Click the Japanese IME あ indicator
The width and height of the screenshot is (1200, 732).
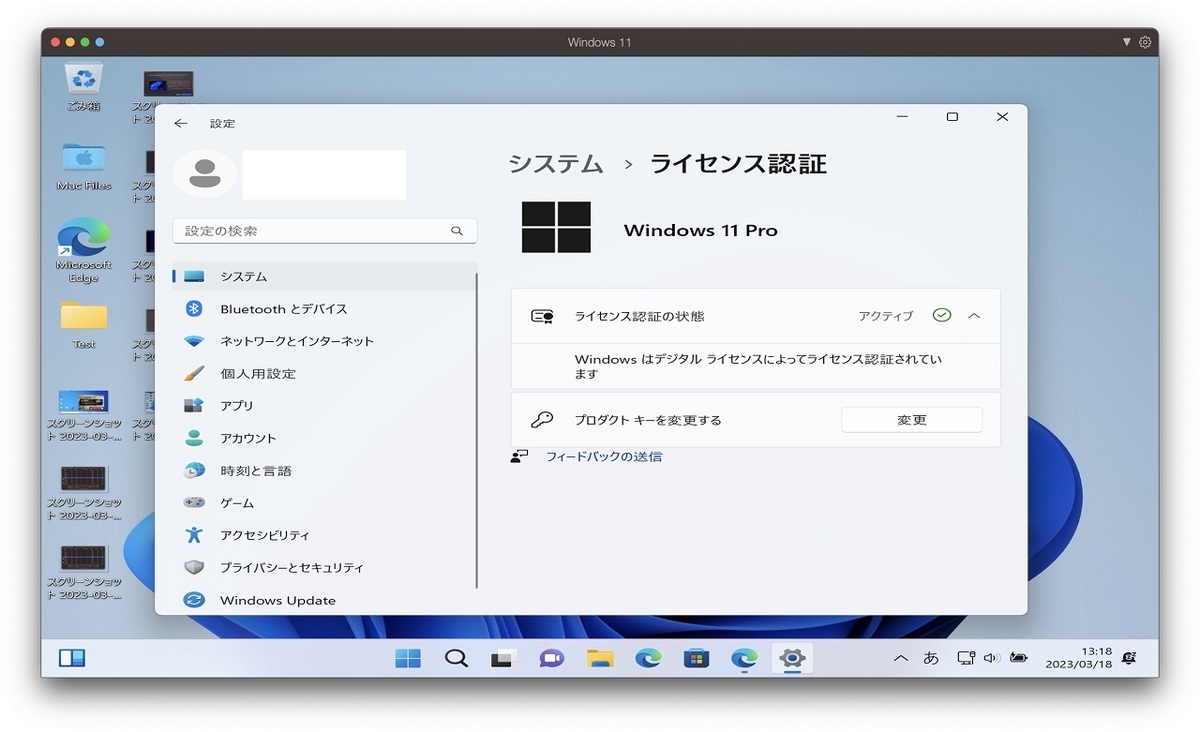pyautogui.click(x=931, y=658)
